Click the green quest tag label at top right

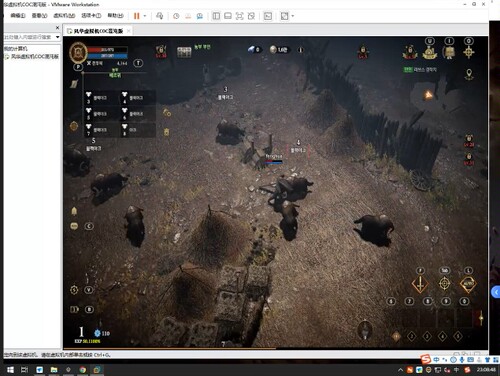coord(408,70)
